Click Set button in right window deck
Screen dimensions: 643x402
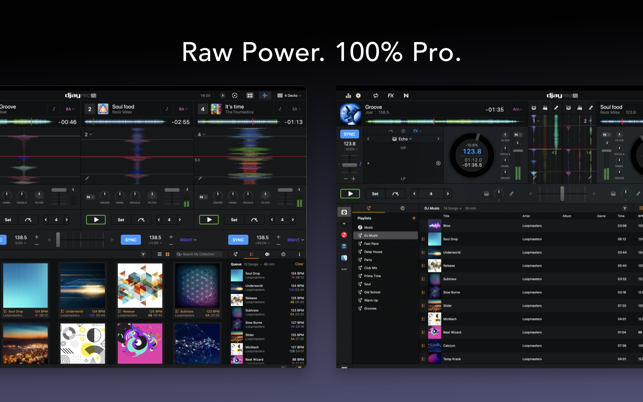pyautogui.click(x=375, y=194)
